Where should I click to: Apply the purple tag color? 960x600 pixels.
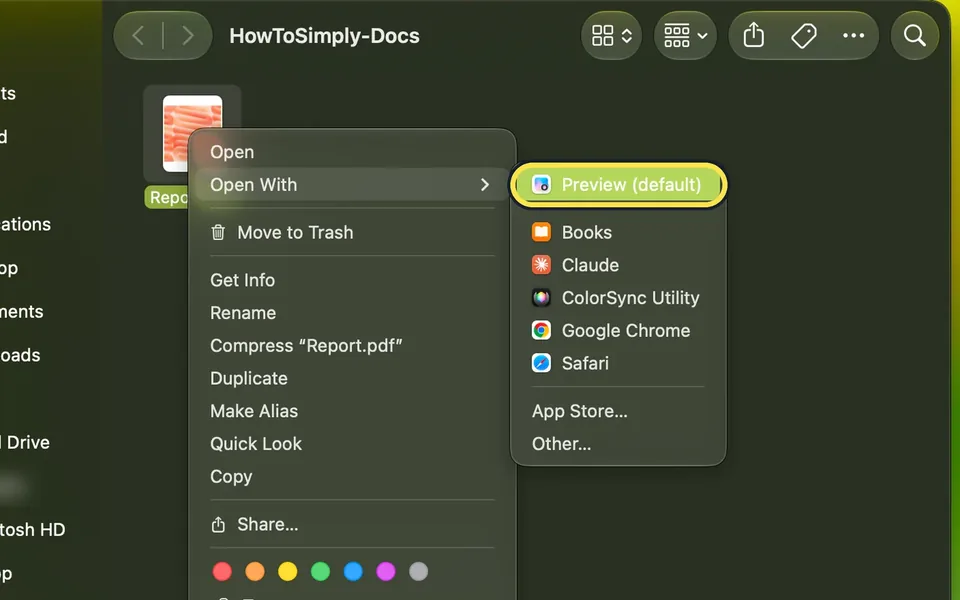click(386, 572)
